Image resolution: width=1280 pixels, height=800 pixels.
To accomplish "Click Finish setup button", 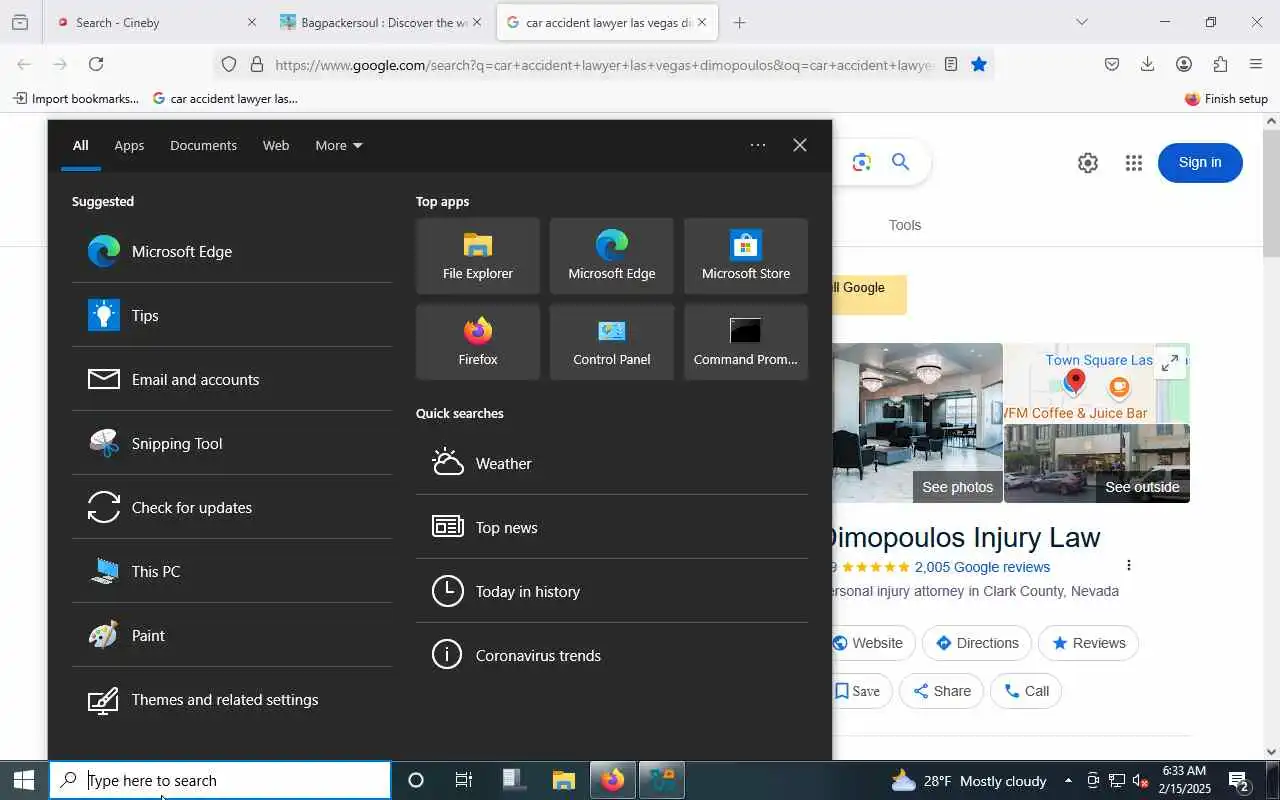I will [1226, 98].
